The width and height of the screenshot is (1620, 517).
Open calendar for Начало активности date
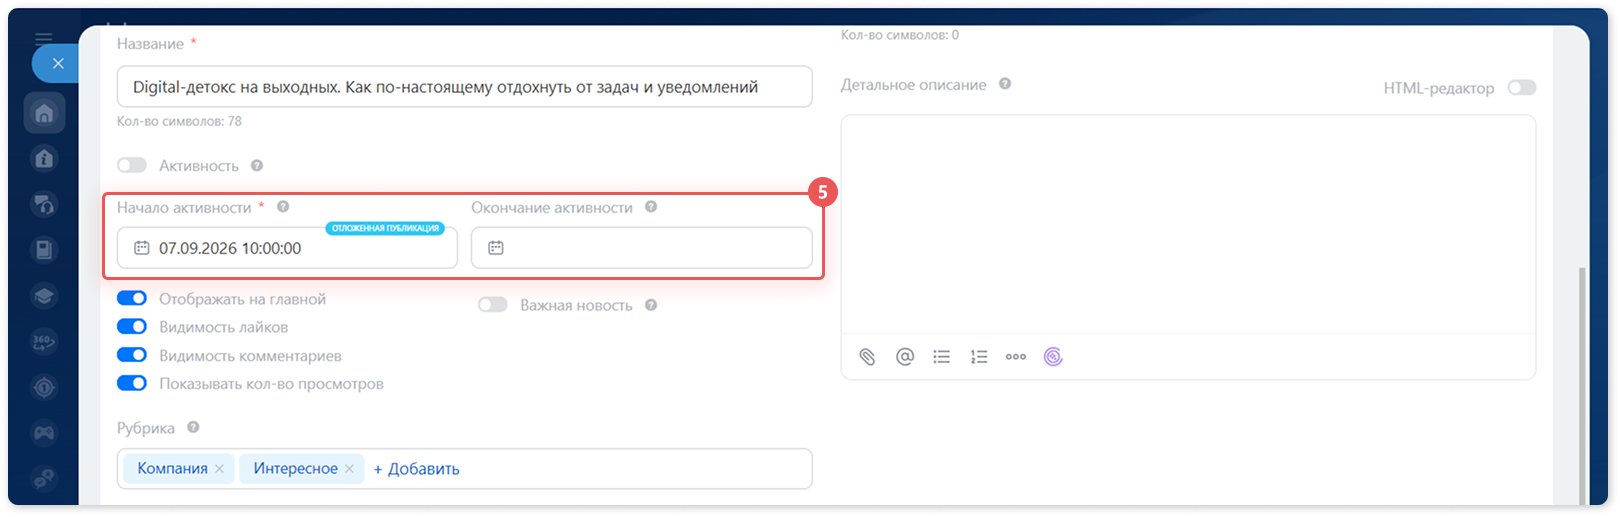coord(142,248)
